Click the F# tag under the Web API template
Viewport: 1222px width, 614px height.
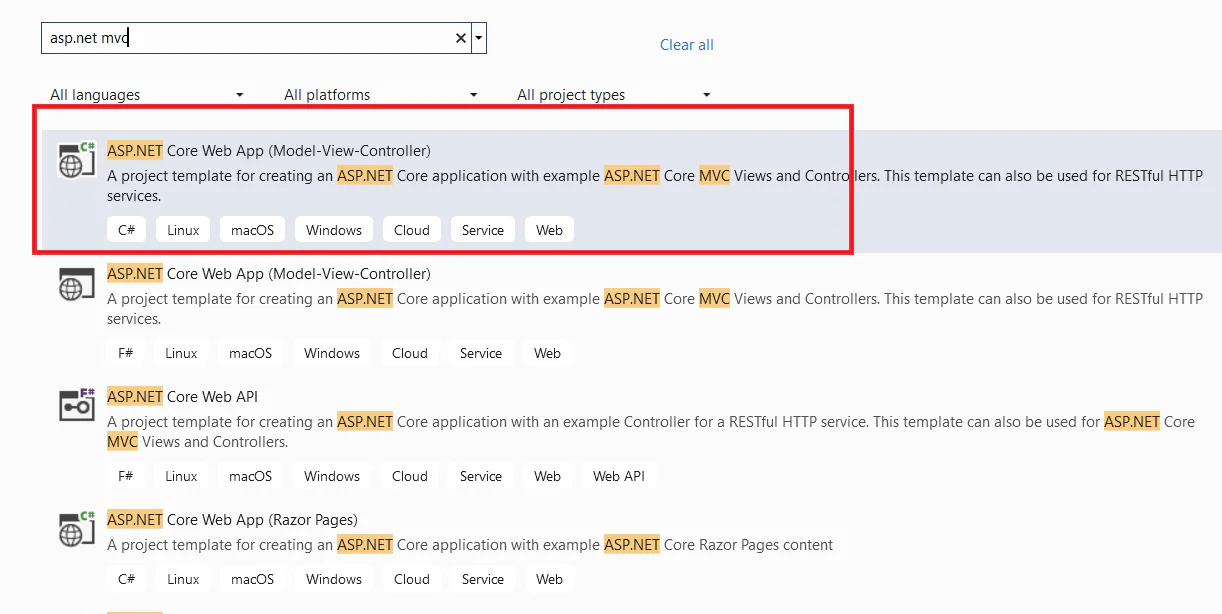click(125, 476)
